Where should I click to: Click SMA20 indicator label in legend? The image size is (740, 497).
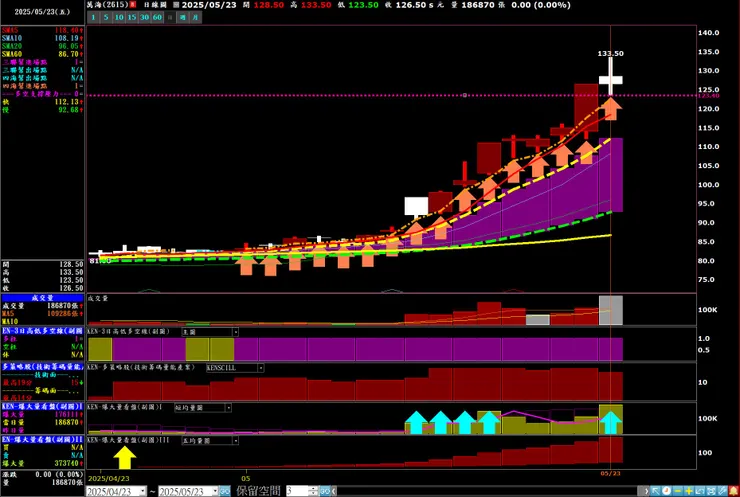coord(12,46)
